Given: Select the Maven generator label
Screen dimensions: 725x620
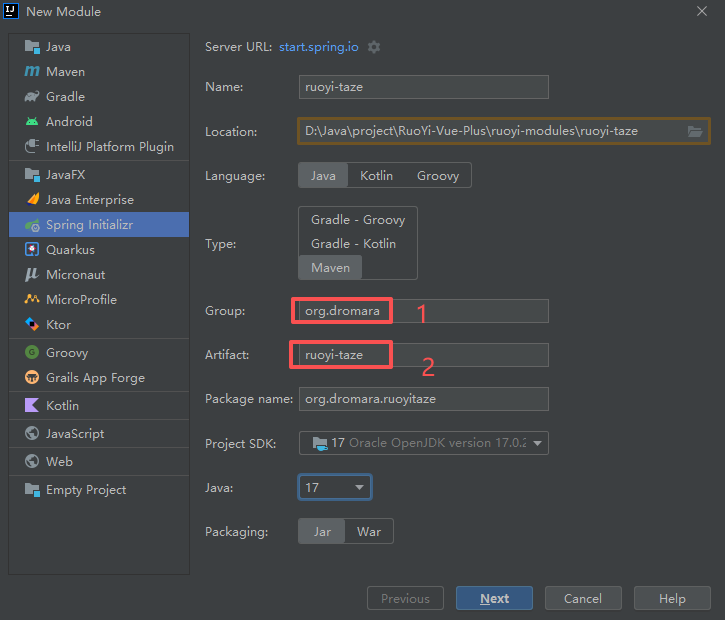Looking at the screenshot, I should 65,72.
